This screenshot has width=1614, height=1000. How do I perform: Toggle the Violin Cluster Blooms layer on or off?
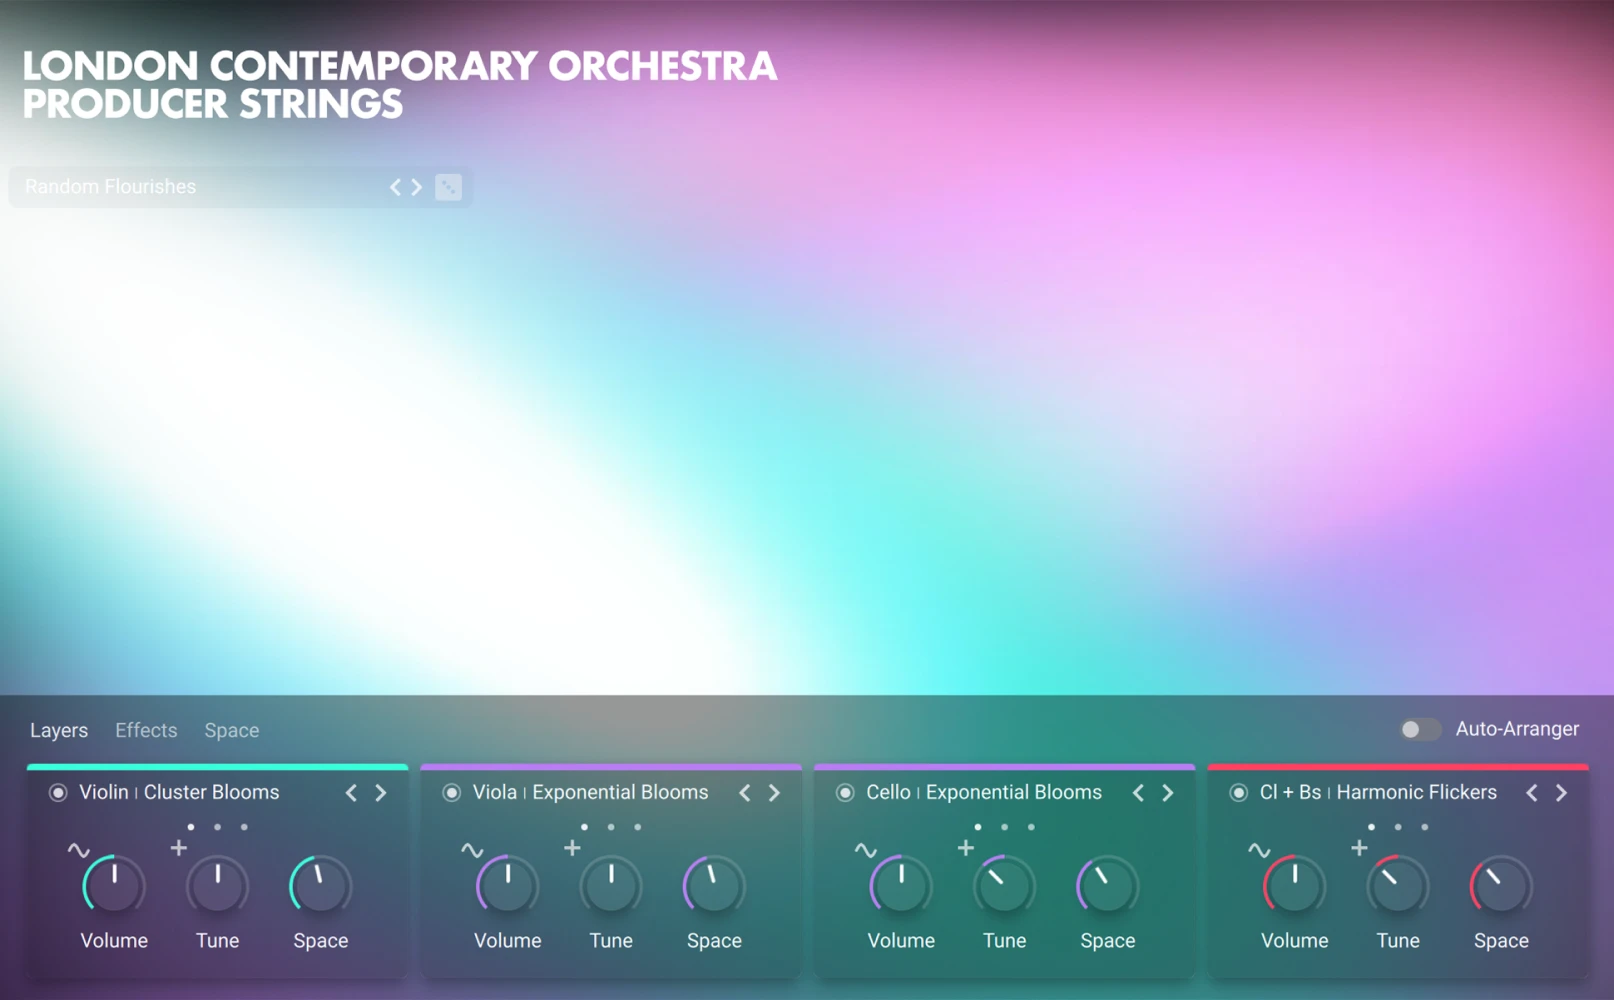pyautogui.click(x=57, y=792)
